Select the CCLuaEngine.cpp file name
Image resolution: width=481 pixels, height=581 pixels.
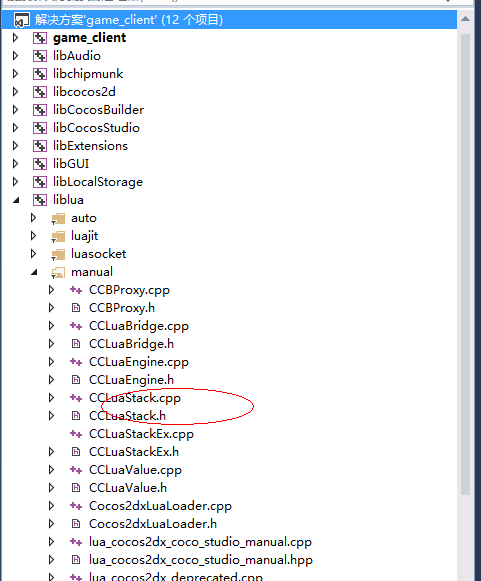pos(139,362)
